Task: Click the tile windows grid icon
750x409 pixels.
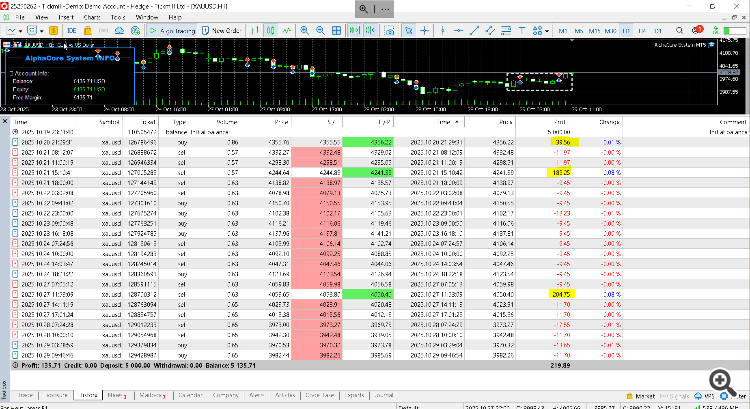Action: pos(336,31)
